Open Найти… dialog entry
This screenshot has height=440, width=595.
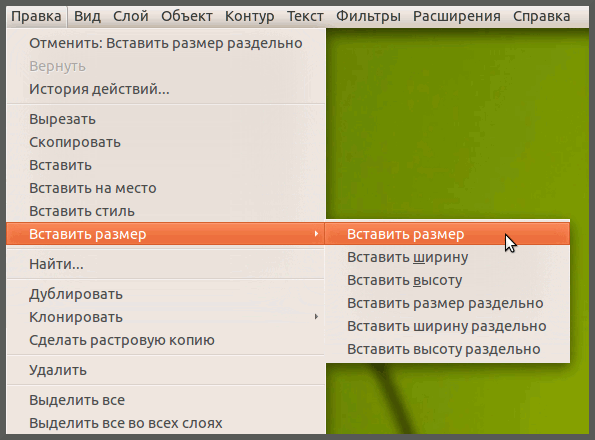pos(166,264)
